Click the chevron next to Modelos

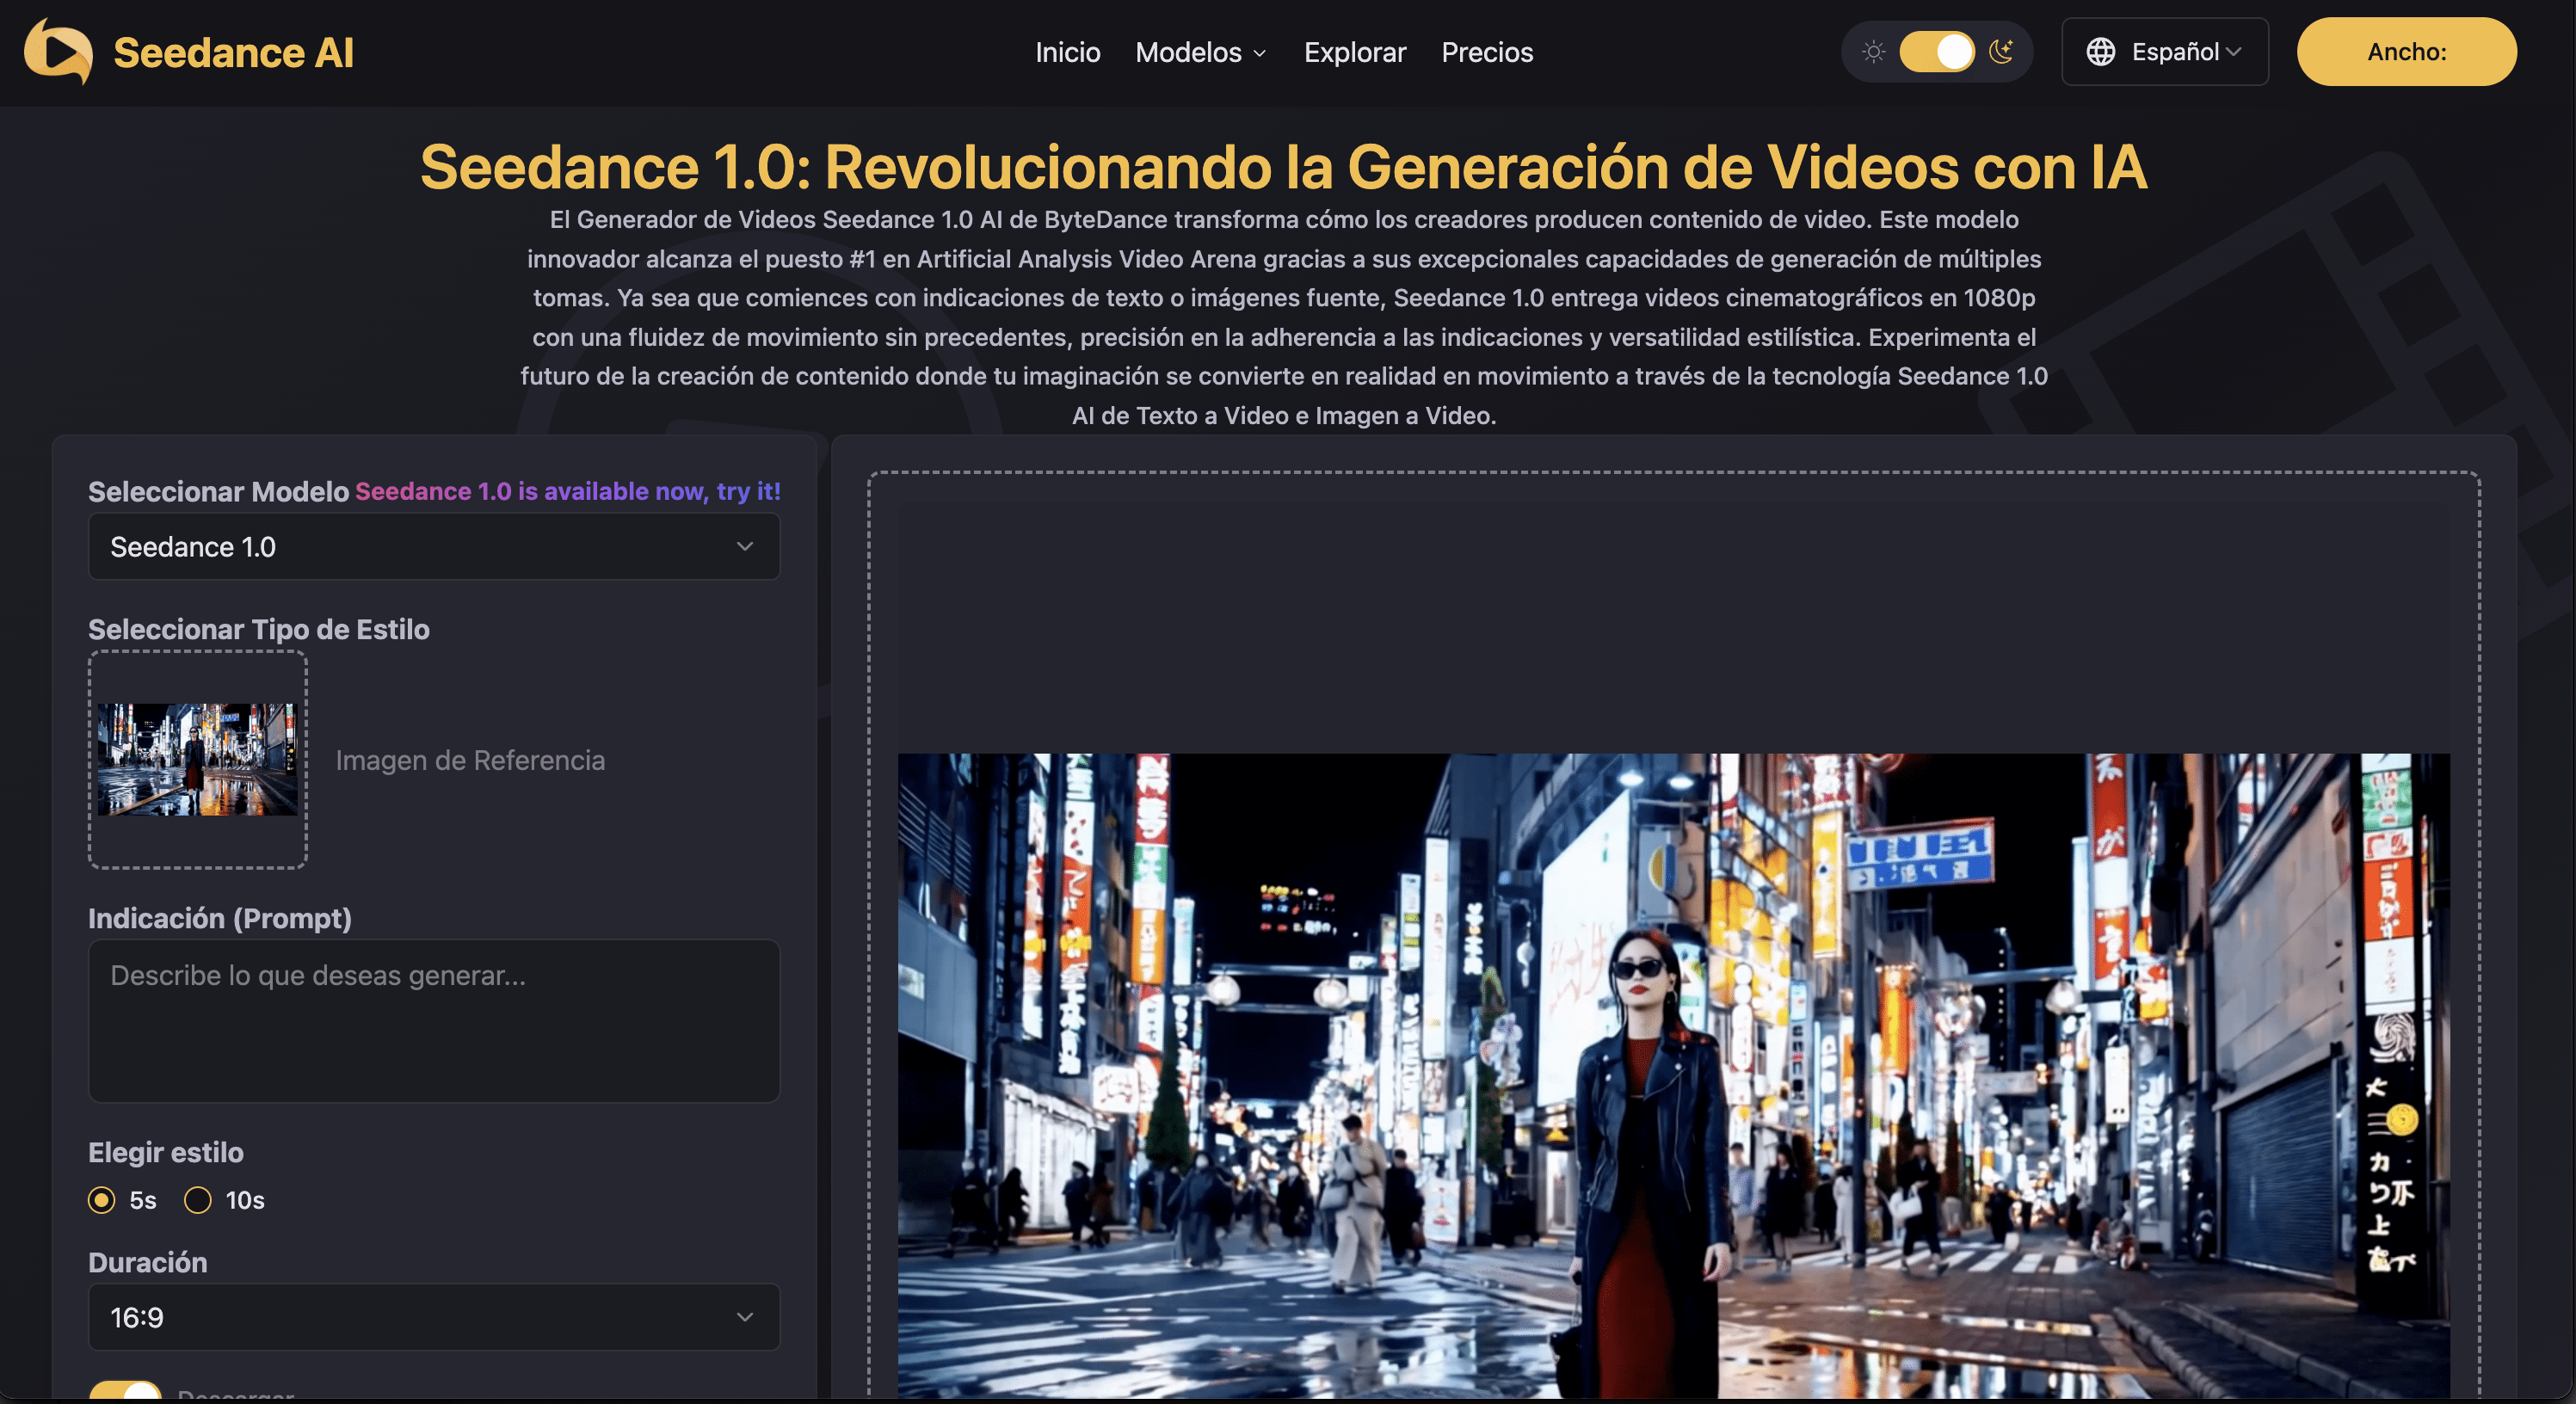pos(1260,54)
